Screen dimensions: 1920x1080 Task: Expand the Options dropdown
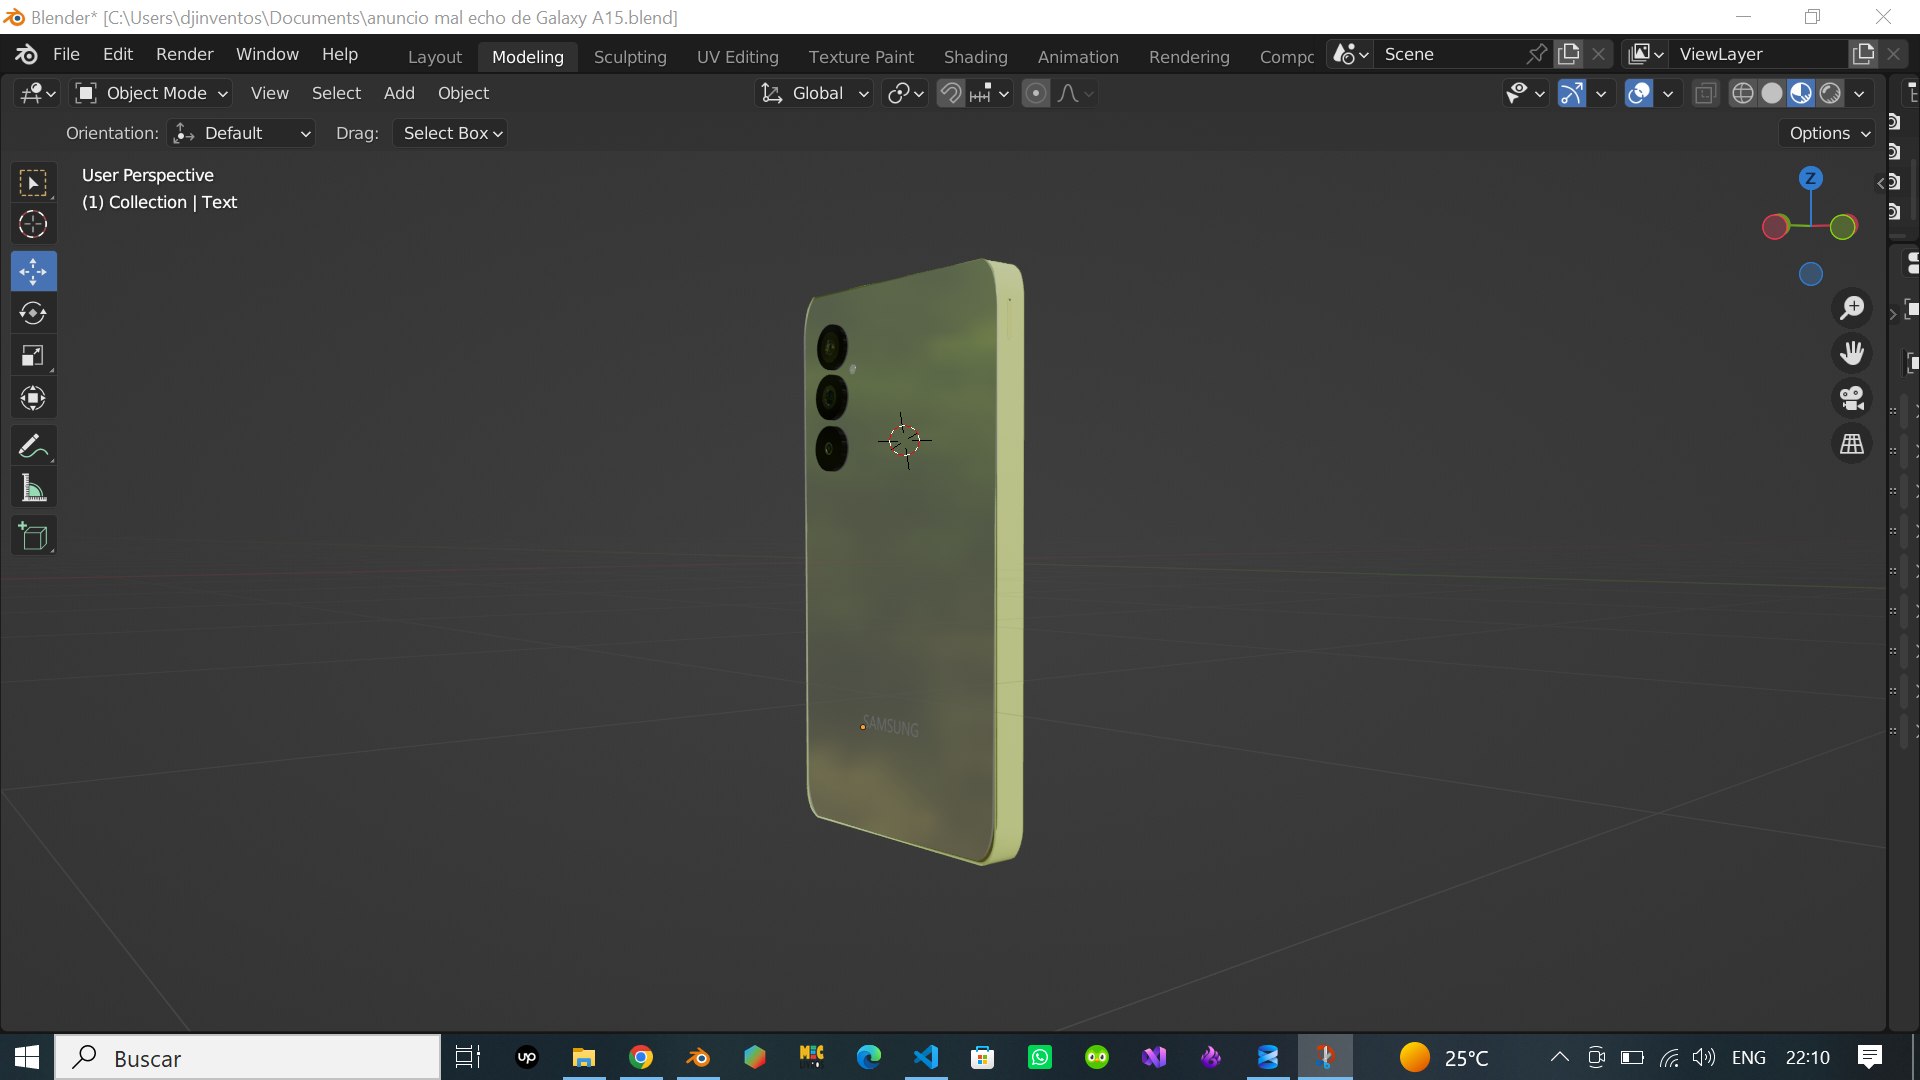pos(1828,133)
